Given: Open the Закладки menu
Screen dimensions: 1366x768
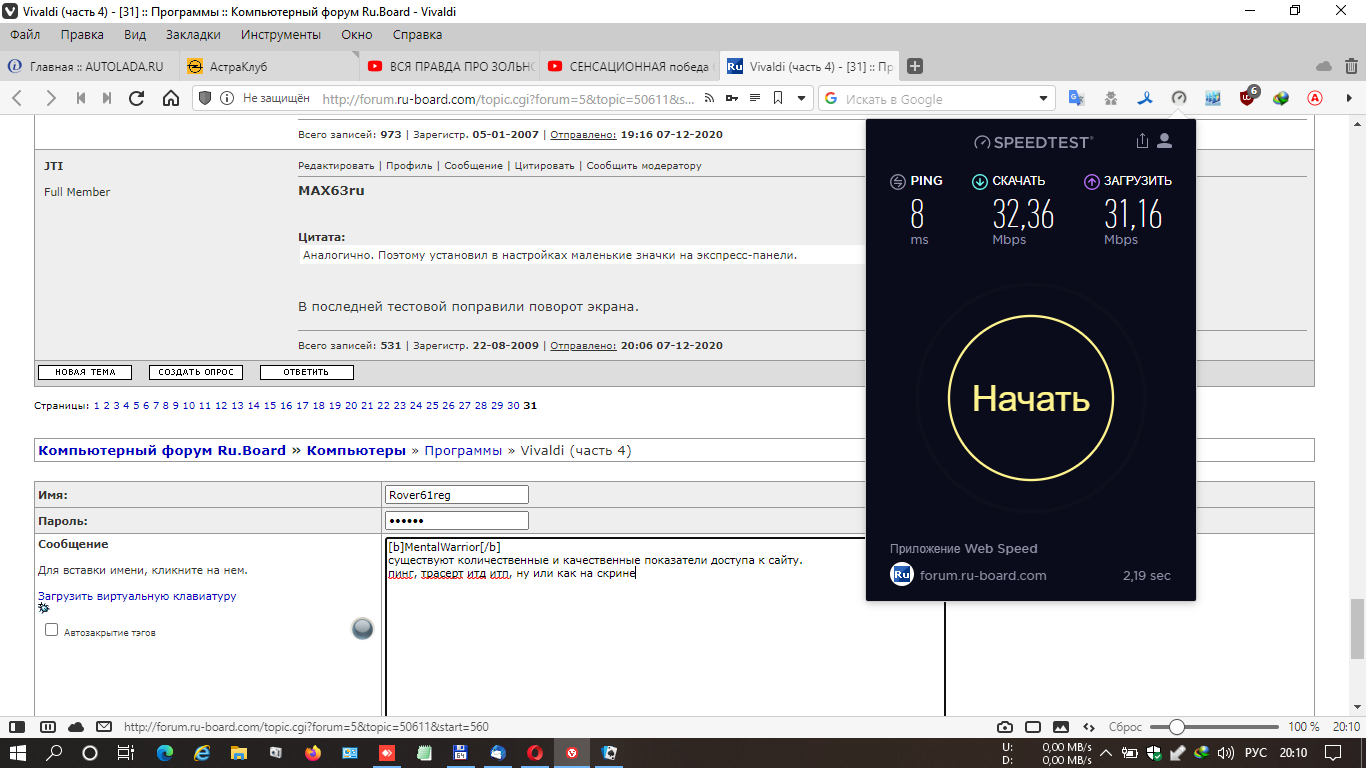Looking at the screenshot, I should pos(192,34).
